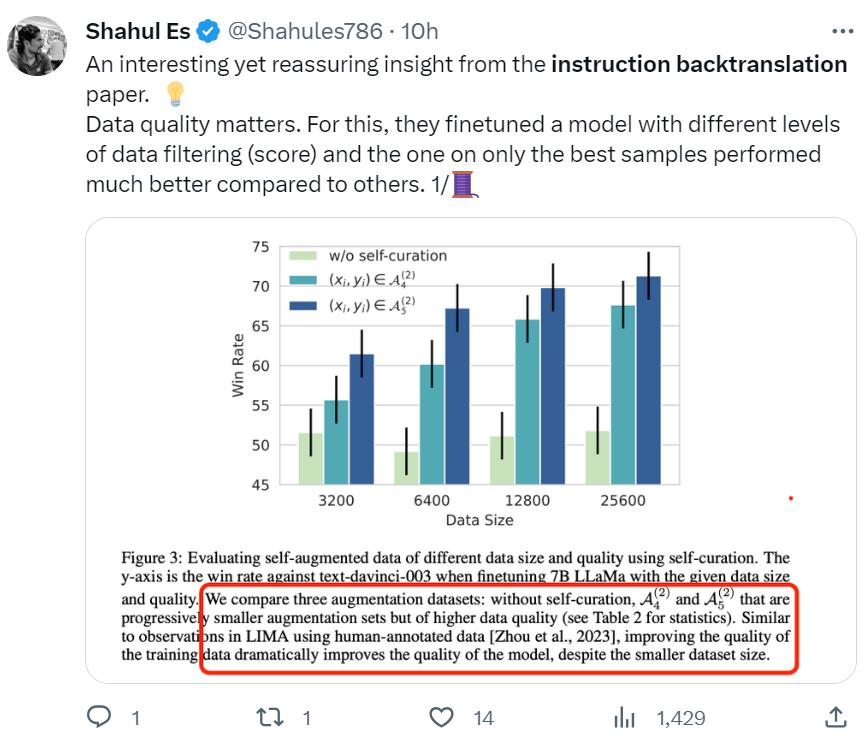866x747 pixels.
Task: Open Shahul Es profile avatar
Action: pos(37,45)
